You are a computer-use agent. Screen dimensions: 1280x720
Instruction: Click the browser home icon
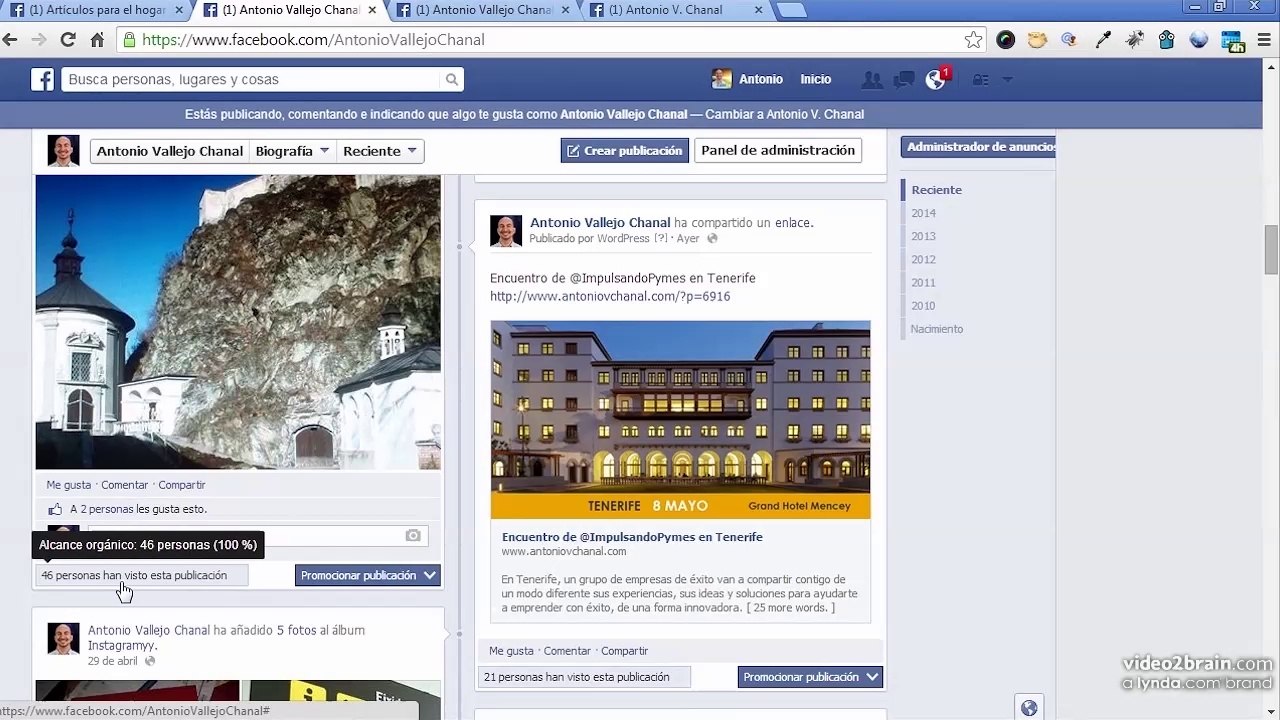pyautogui.click(x=97, y=40)
